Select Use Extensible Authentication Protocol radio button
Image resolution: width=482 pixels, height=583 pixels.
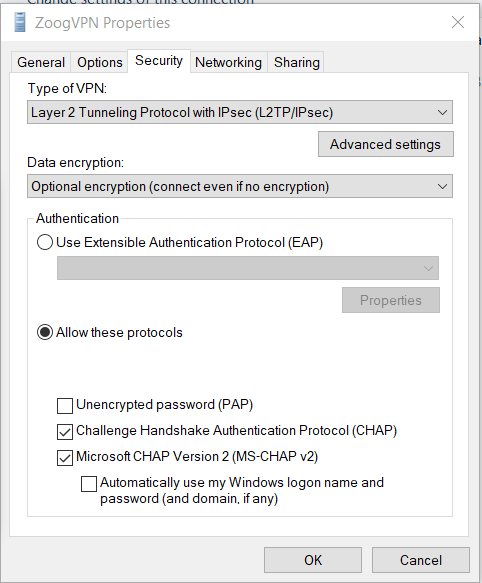pos(45,242)
